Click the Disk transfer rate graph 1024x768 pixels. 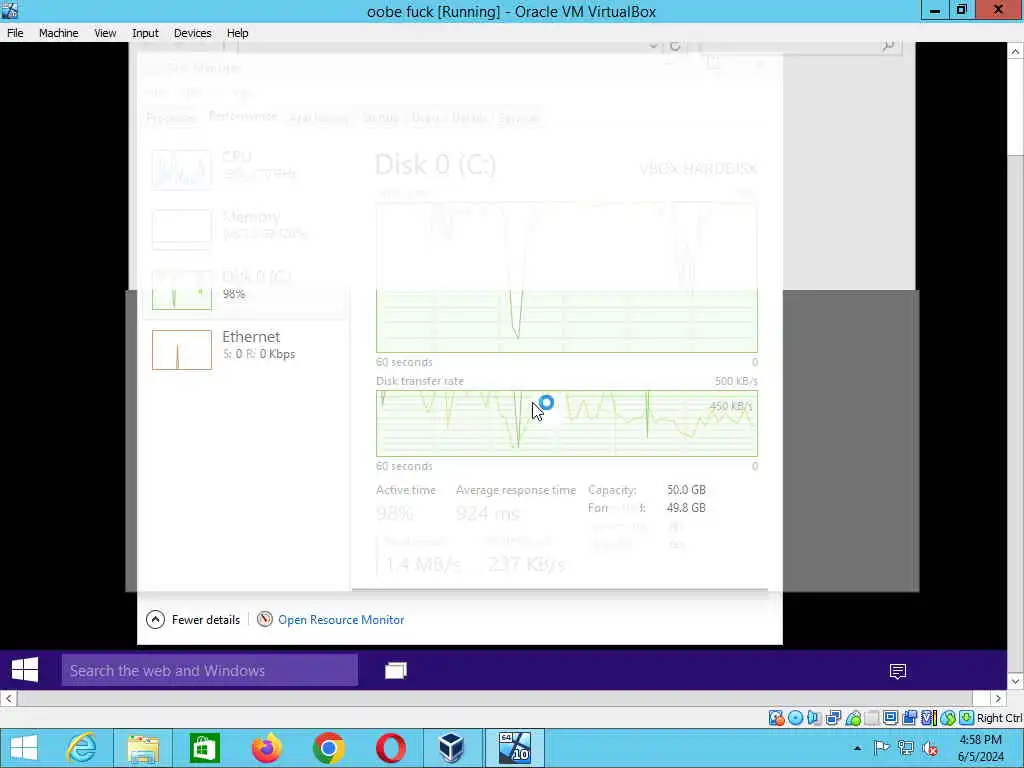pos(567,423)
